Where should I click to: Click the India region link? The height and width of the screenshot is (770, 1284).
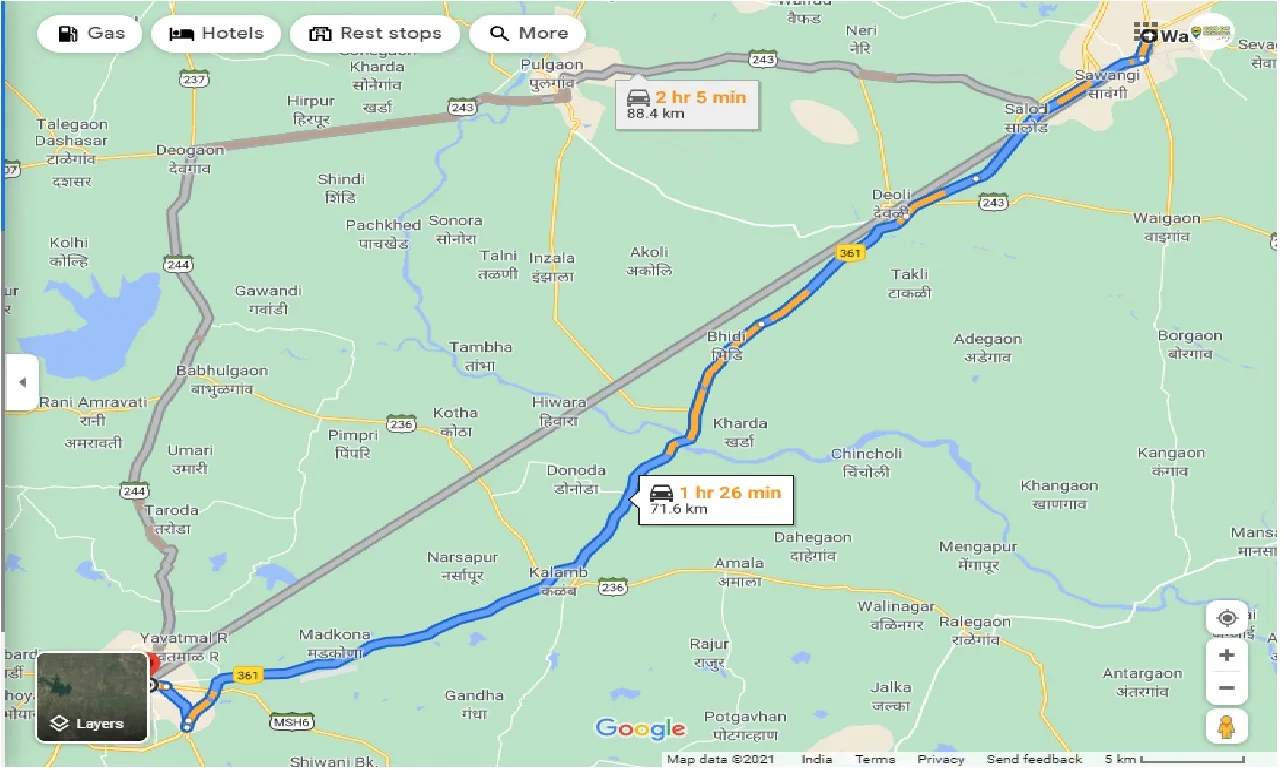[816, 759]
